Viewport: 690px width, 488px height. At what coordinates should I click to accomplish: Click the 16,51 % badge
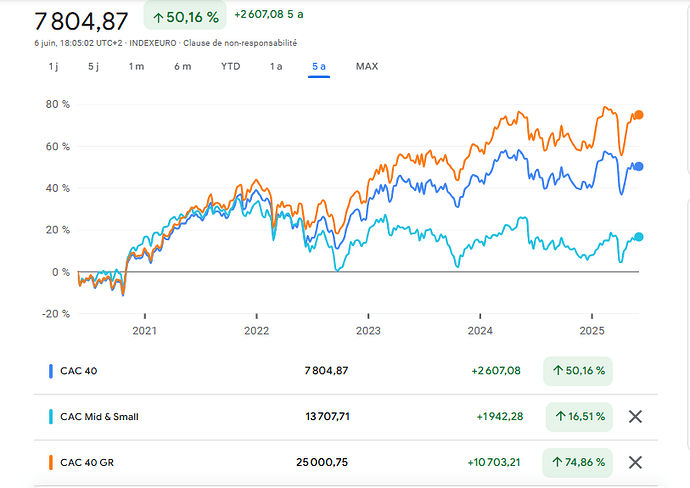click(579, 416)
